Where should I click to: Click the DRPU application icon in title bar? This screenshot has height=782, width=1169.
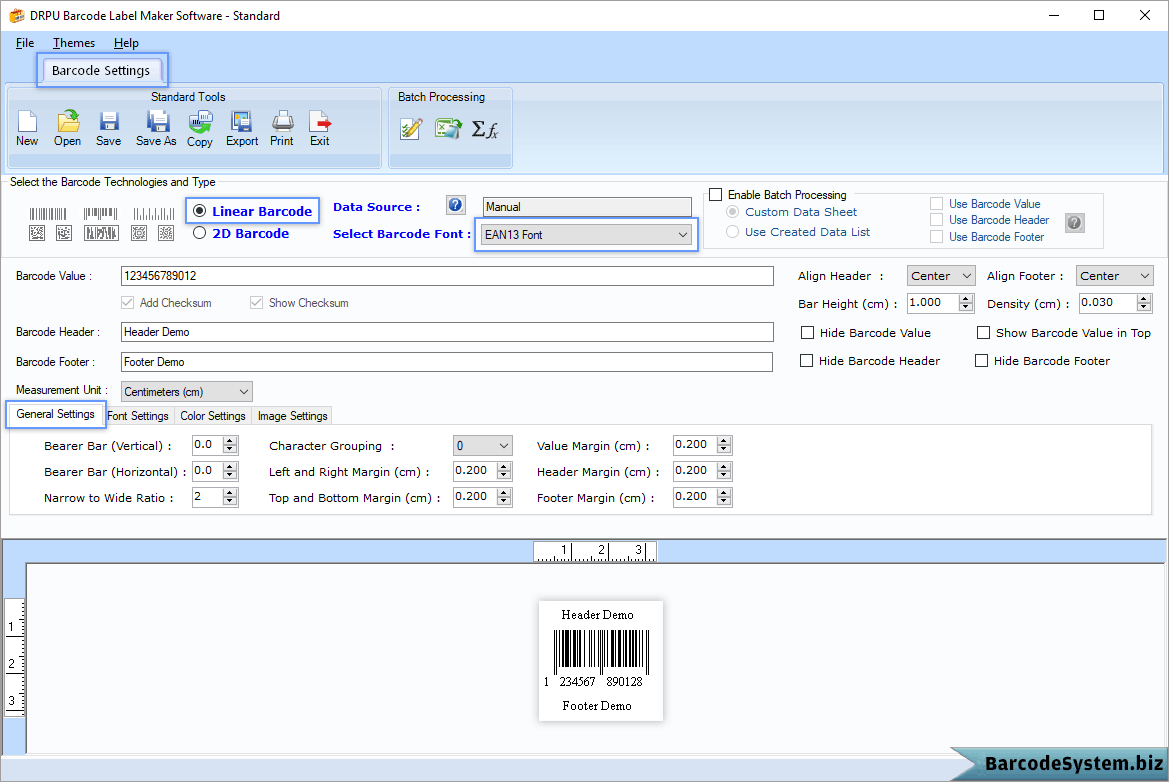click(x=16, y=16)
